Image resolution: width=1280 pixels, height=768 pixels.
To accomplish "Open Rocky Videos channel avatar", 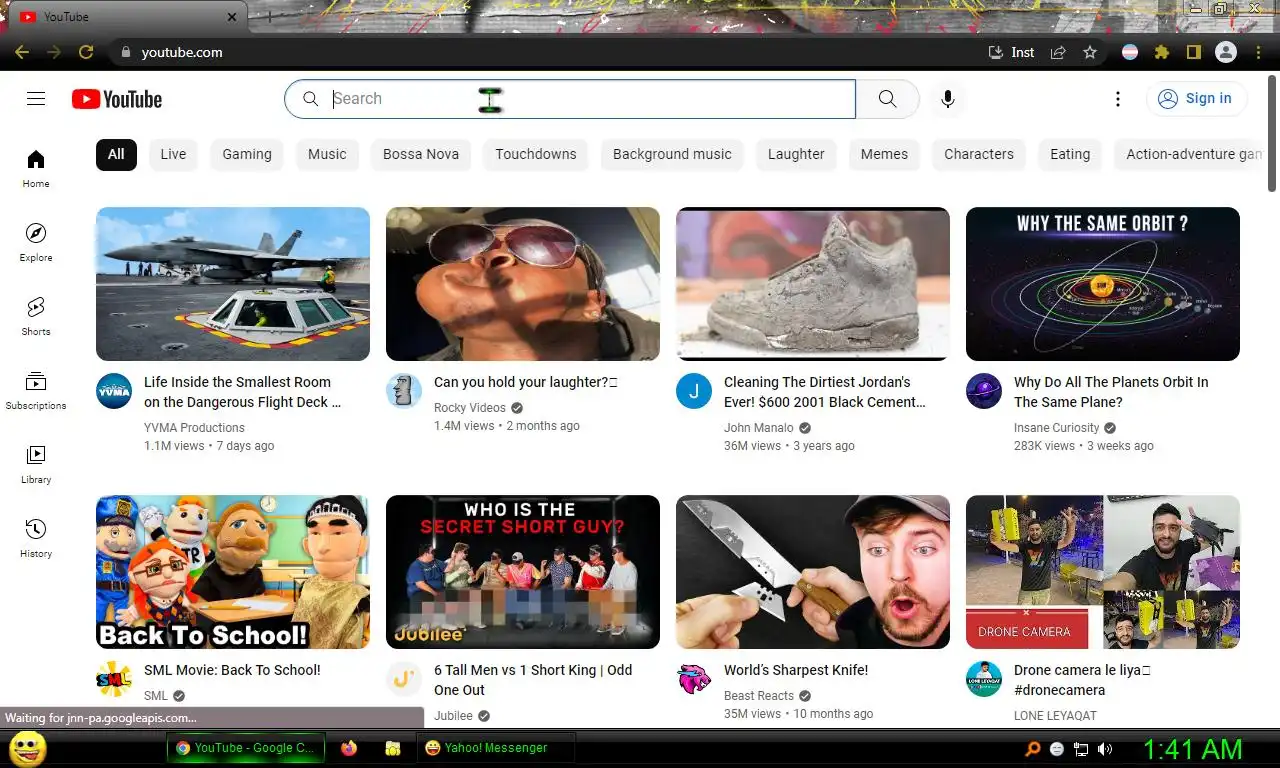I will (x=404, y=391).
